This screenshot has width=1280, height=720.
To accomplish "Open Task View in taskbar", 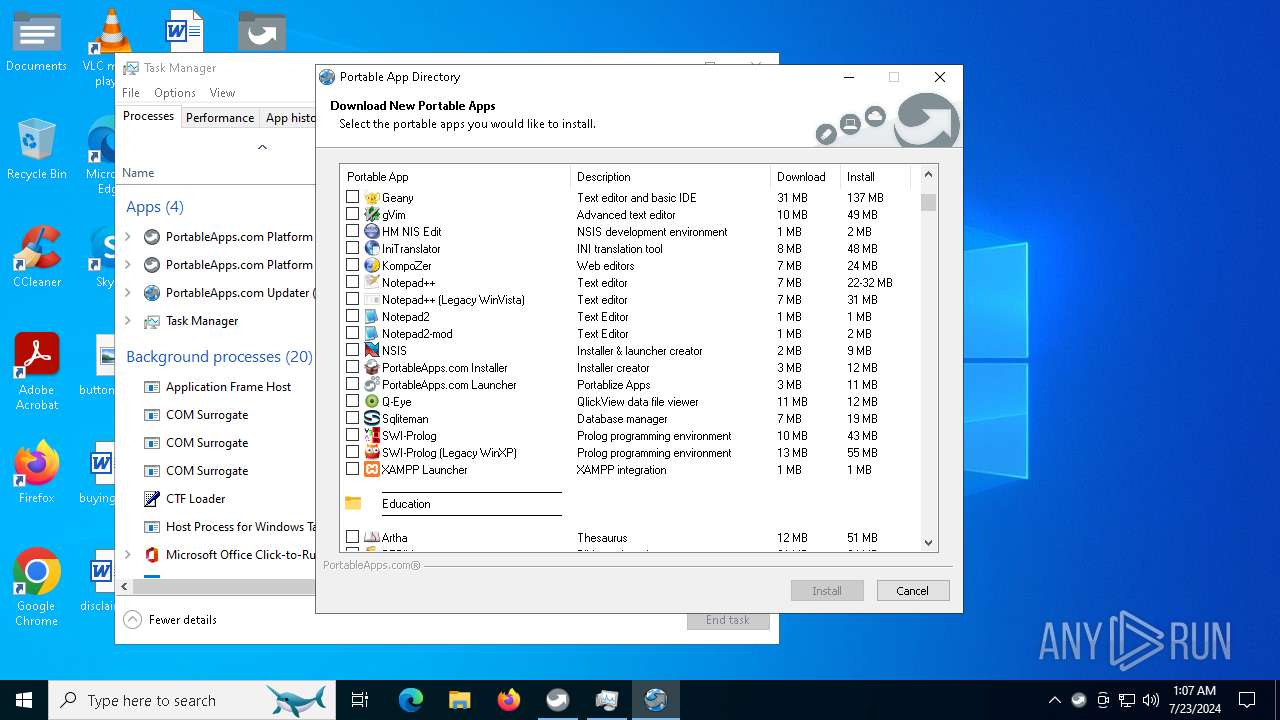I will (x=360, y=700).
